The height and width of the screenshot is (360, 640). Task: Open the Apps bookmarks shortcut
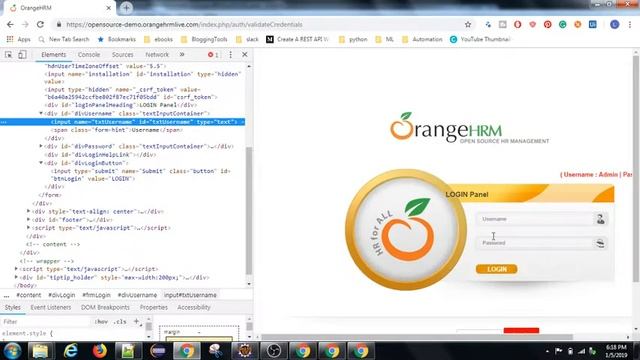click(x=18, y=39)
